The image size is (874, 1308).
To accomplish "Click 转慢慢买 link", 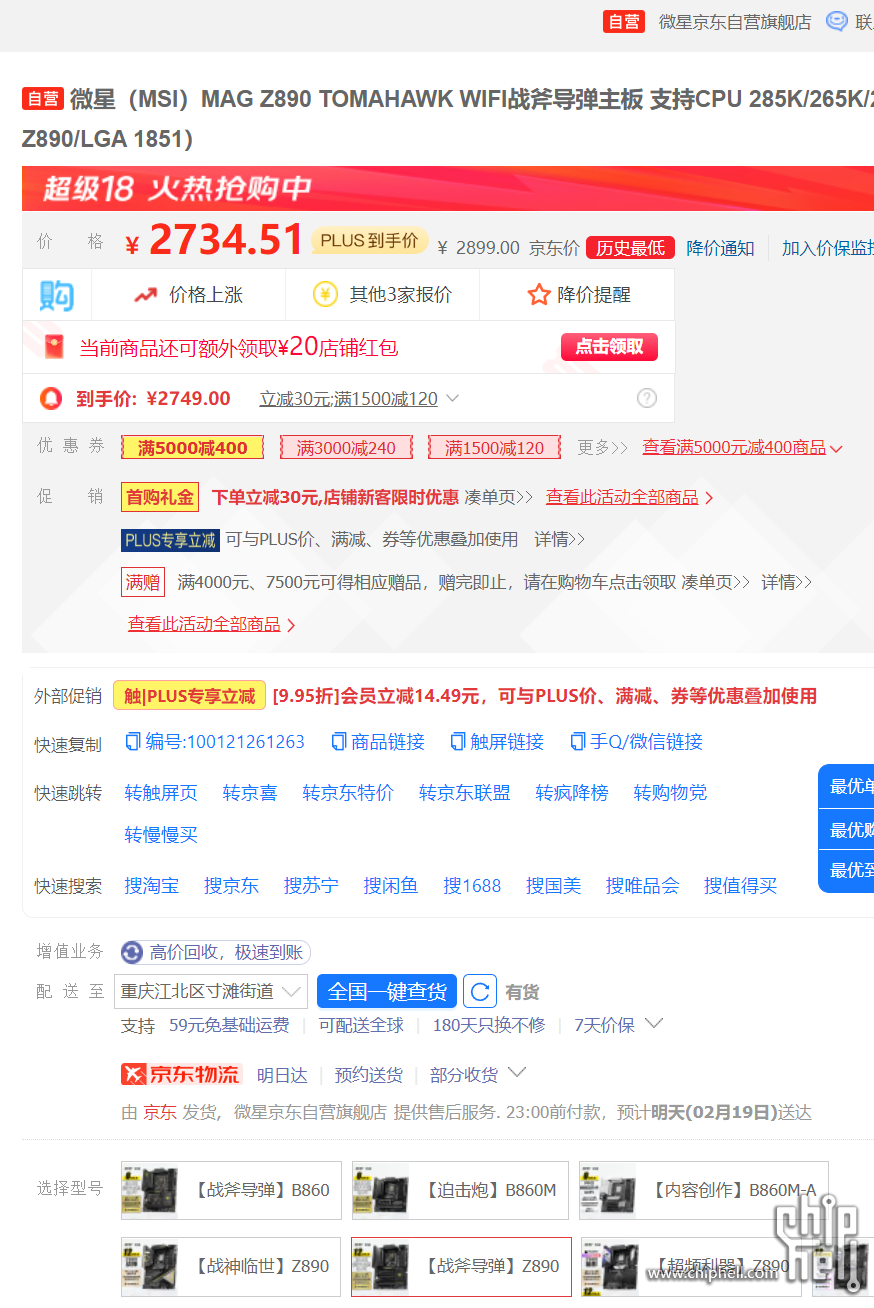I will [x=161, y=835].
